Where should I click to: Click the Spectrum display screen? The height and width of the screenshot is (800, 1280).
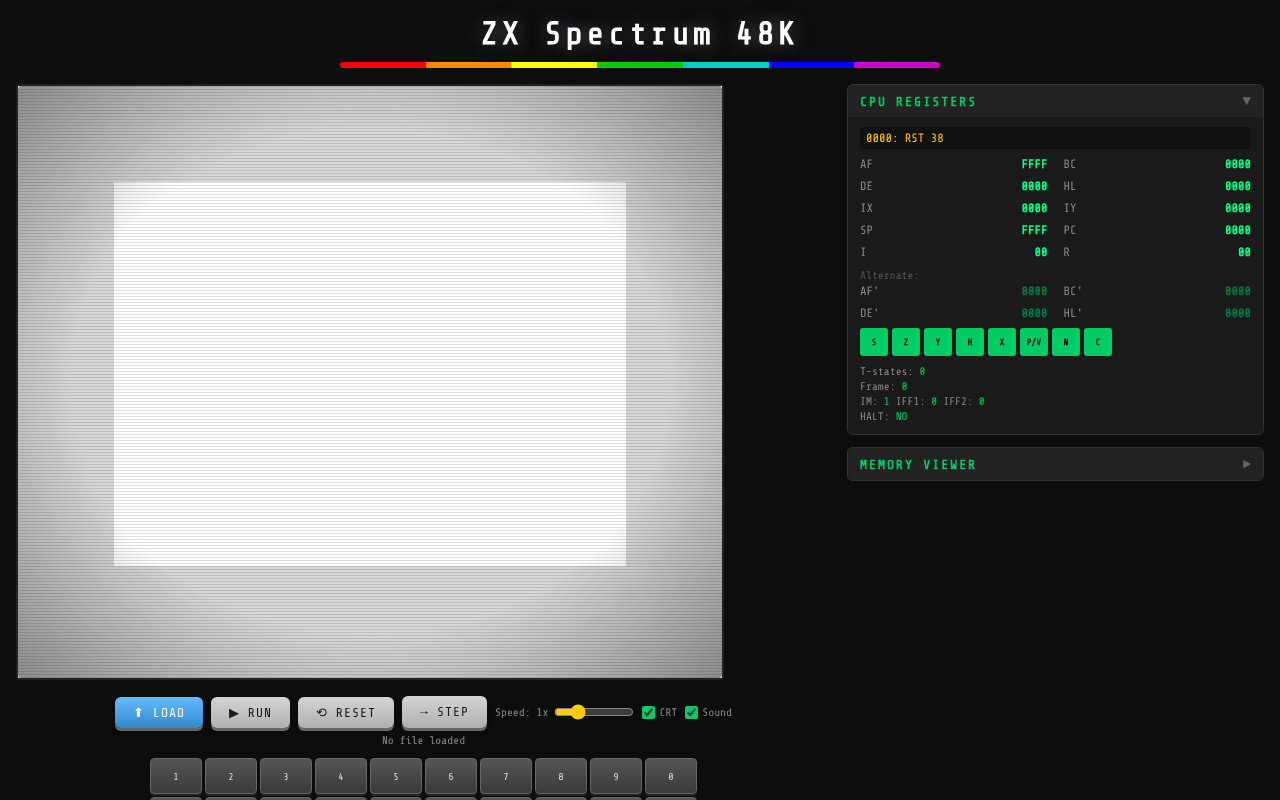click(370, 382)
